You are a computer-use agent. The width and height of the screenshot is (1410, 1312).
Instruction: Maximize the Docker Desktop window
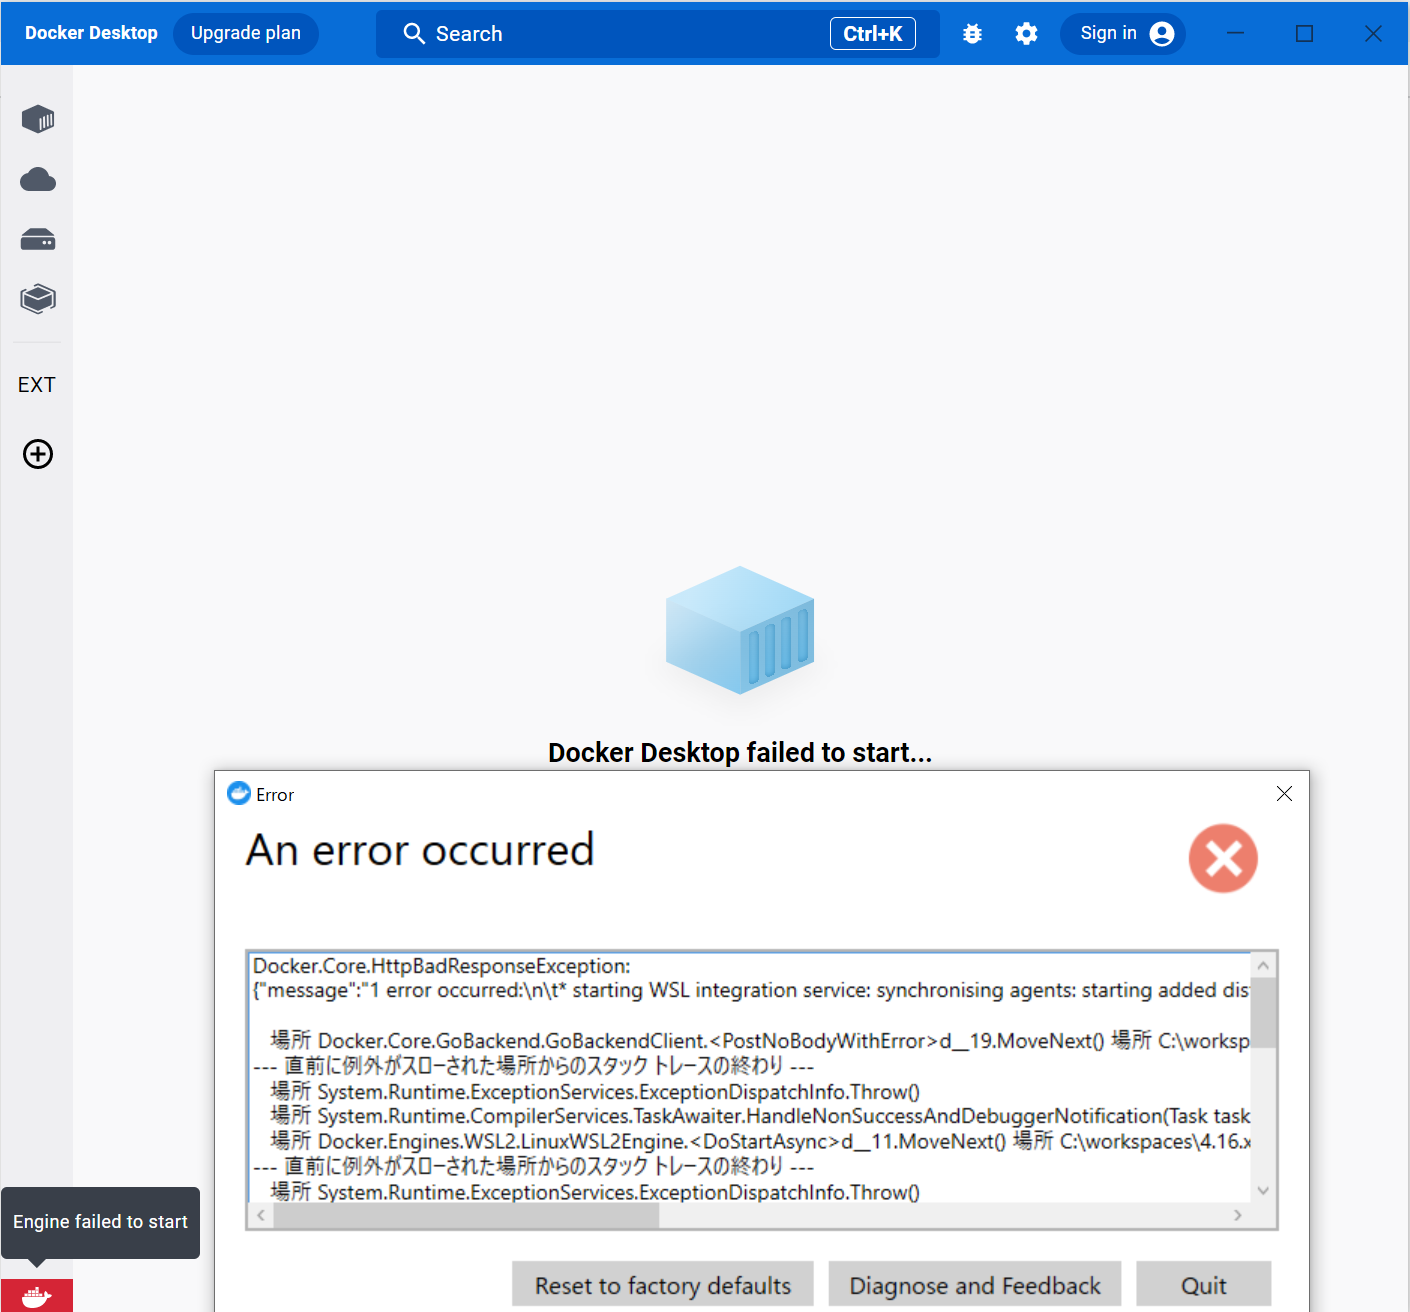1304,33
